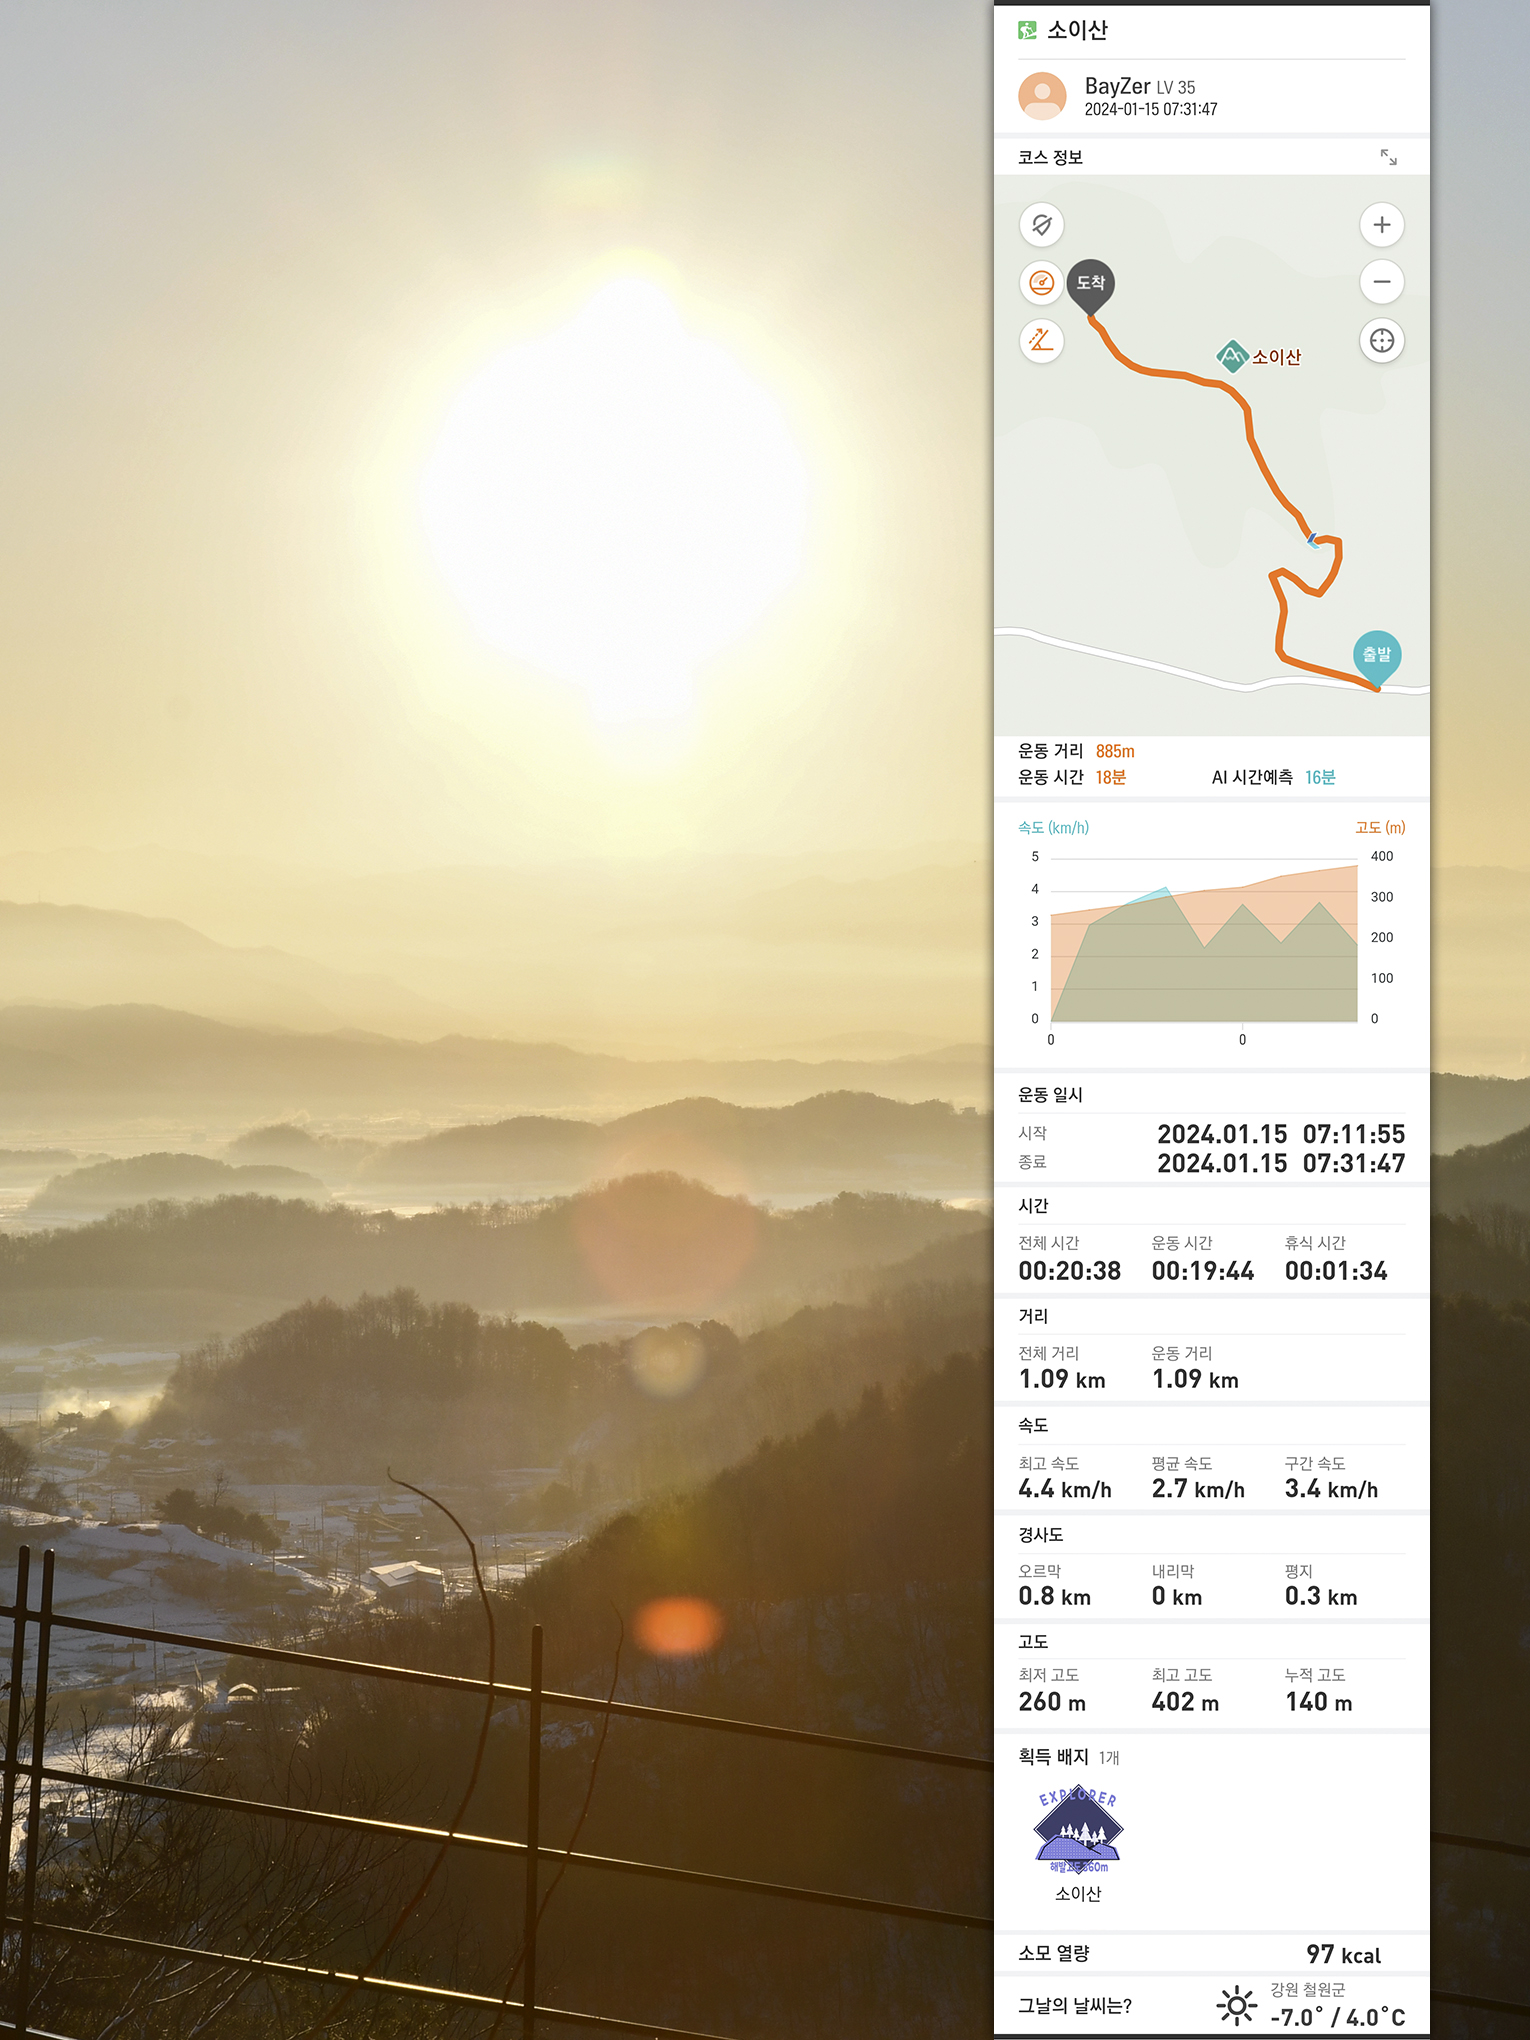Click the 전체 거리 1.09 km value
This screenshot has width=1530, height=2040.
point(1062,1379)
